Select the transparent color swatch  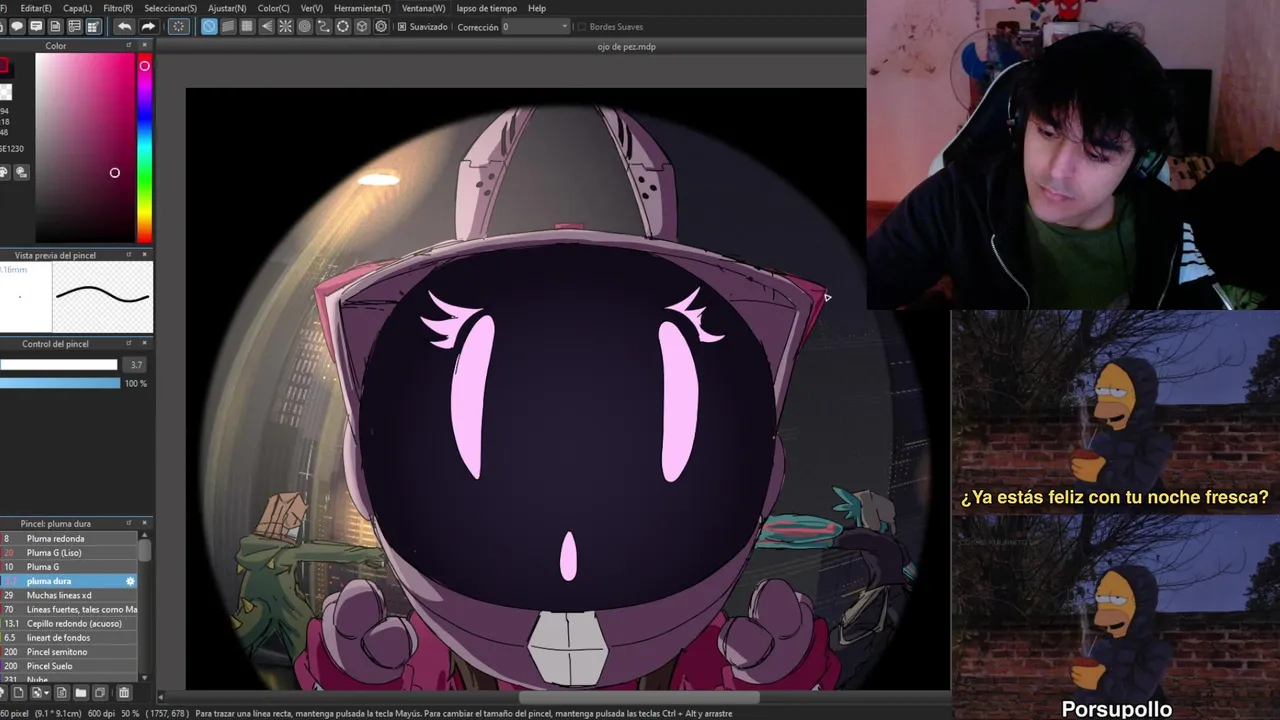click(5, 92)
